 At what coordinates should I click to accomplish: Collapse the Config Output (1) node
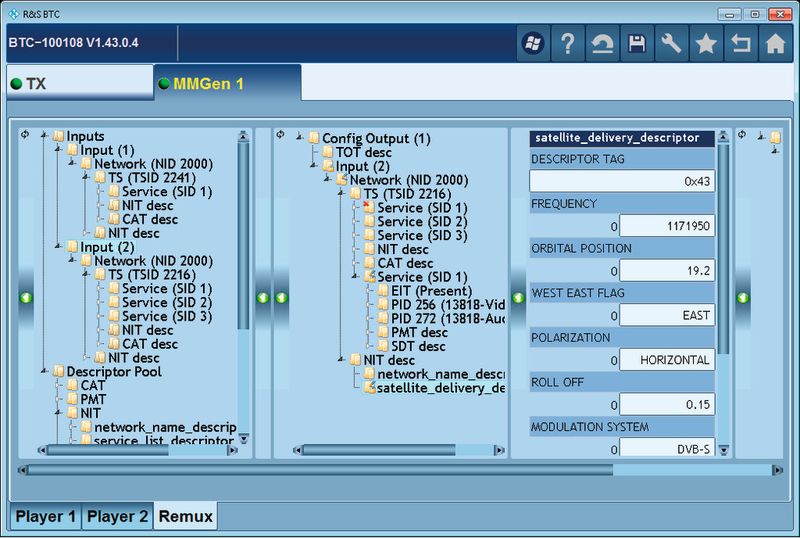coord(300,137)
